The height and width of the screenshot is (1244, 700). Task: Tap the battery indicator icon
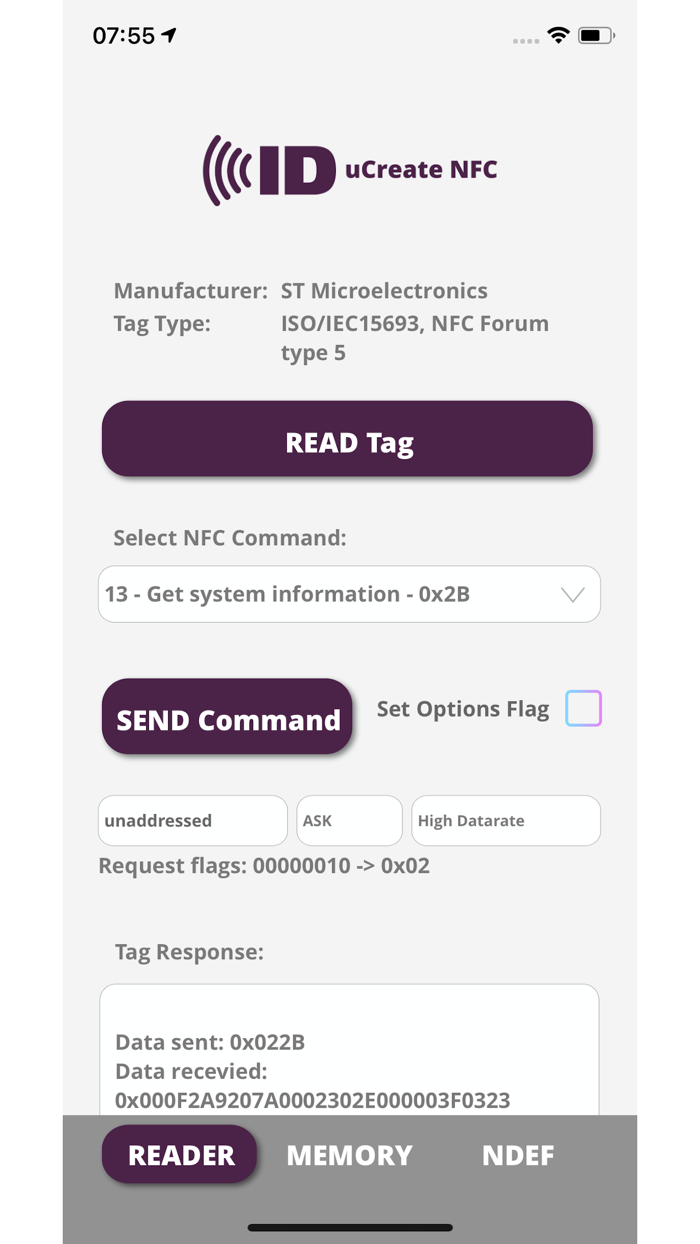click(592, 34)
